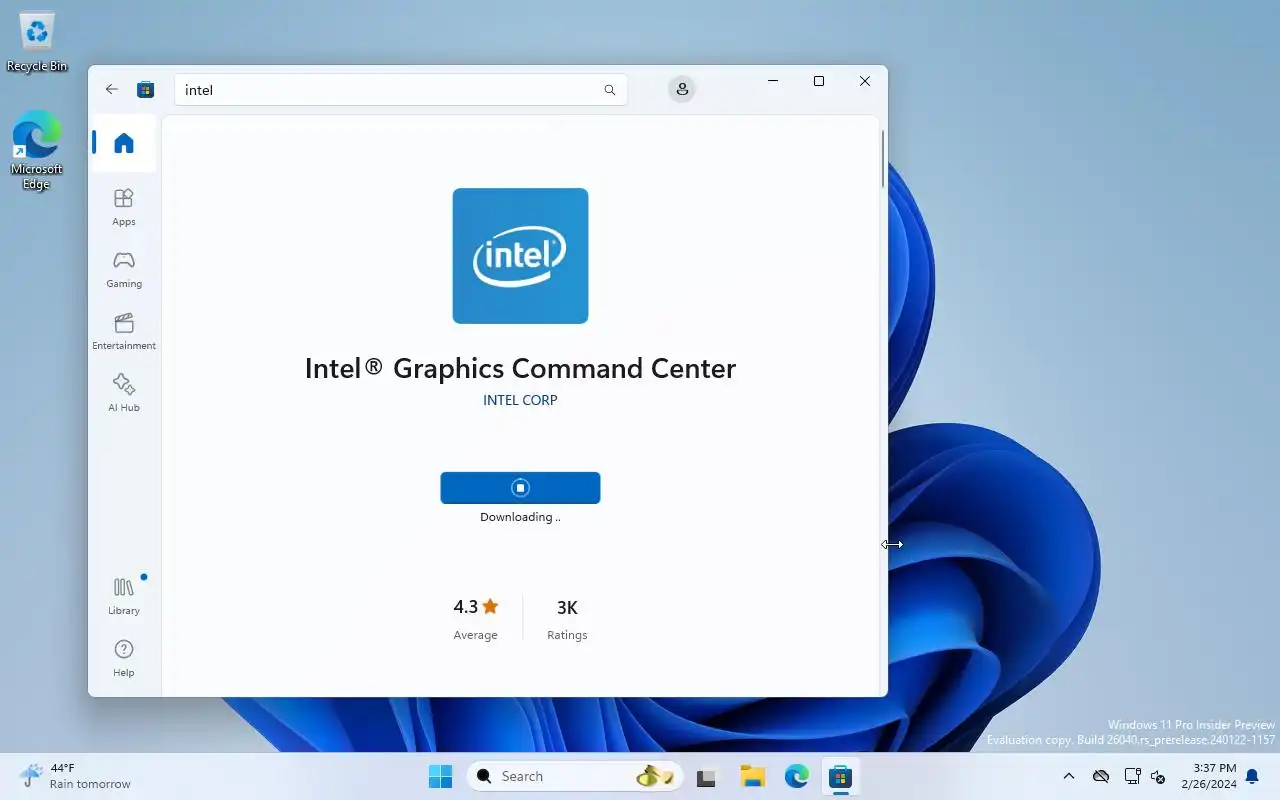Open the Home section in the sidebar
The height and width of the screenshot is (800, 1280).
tap(124, 143)
